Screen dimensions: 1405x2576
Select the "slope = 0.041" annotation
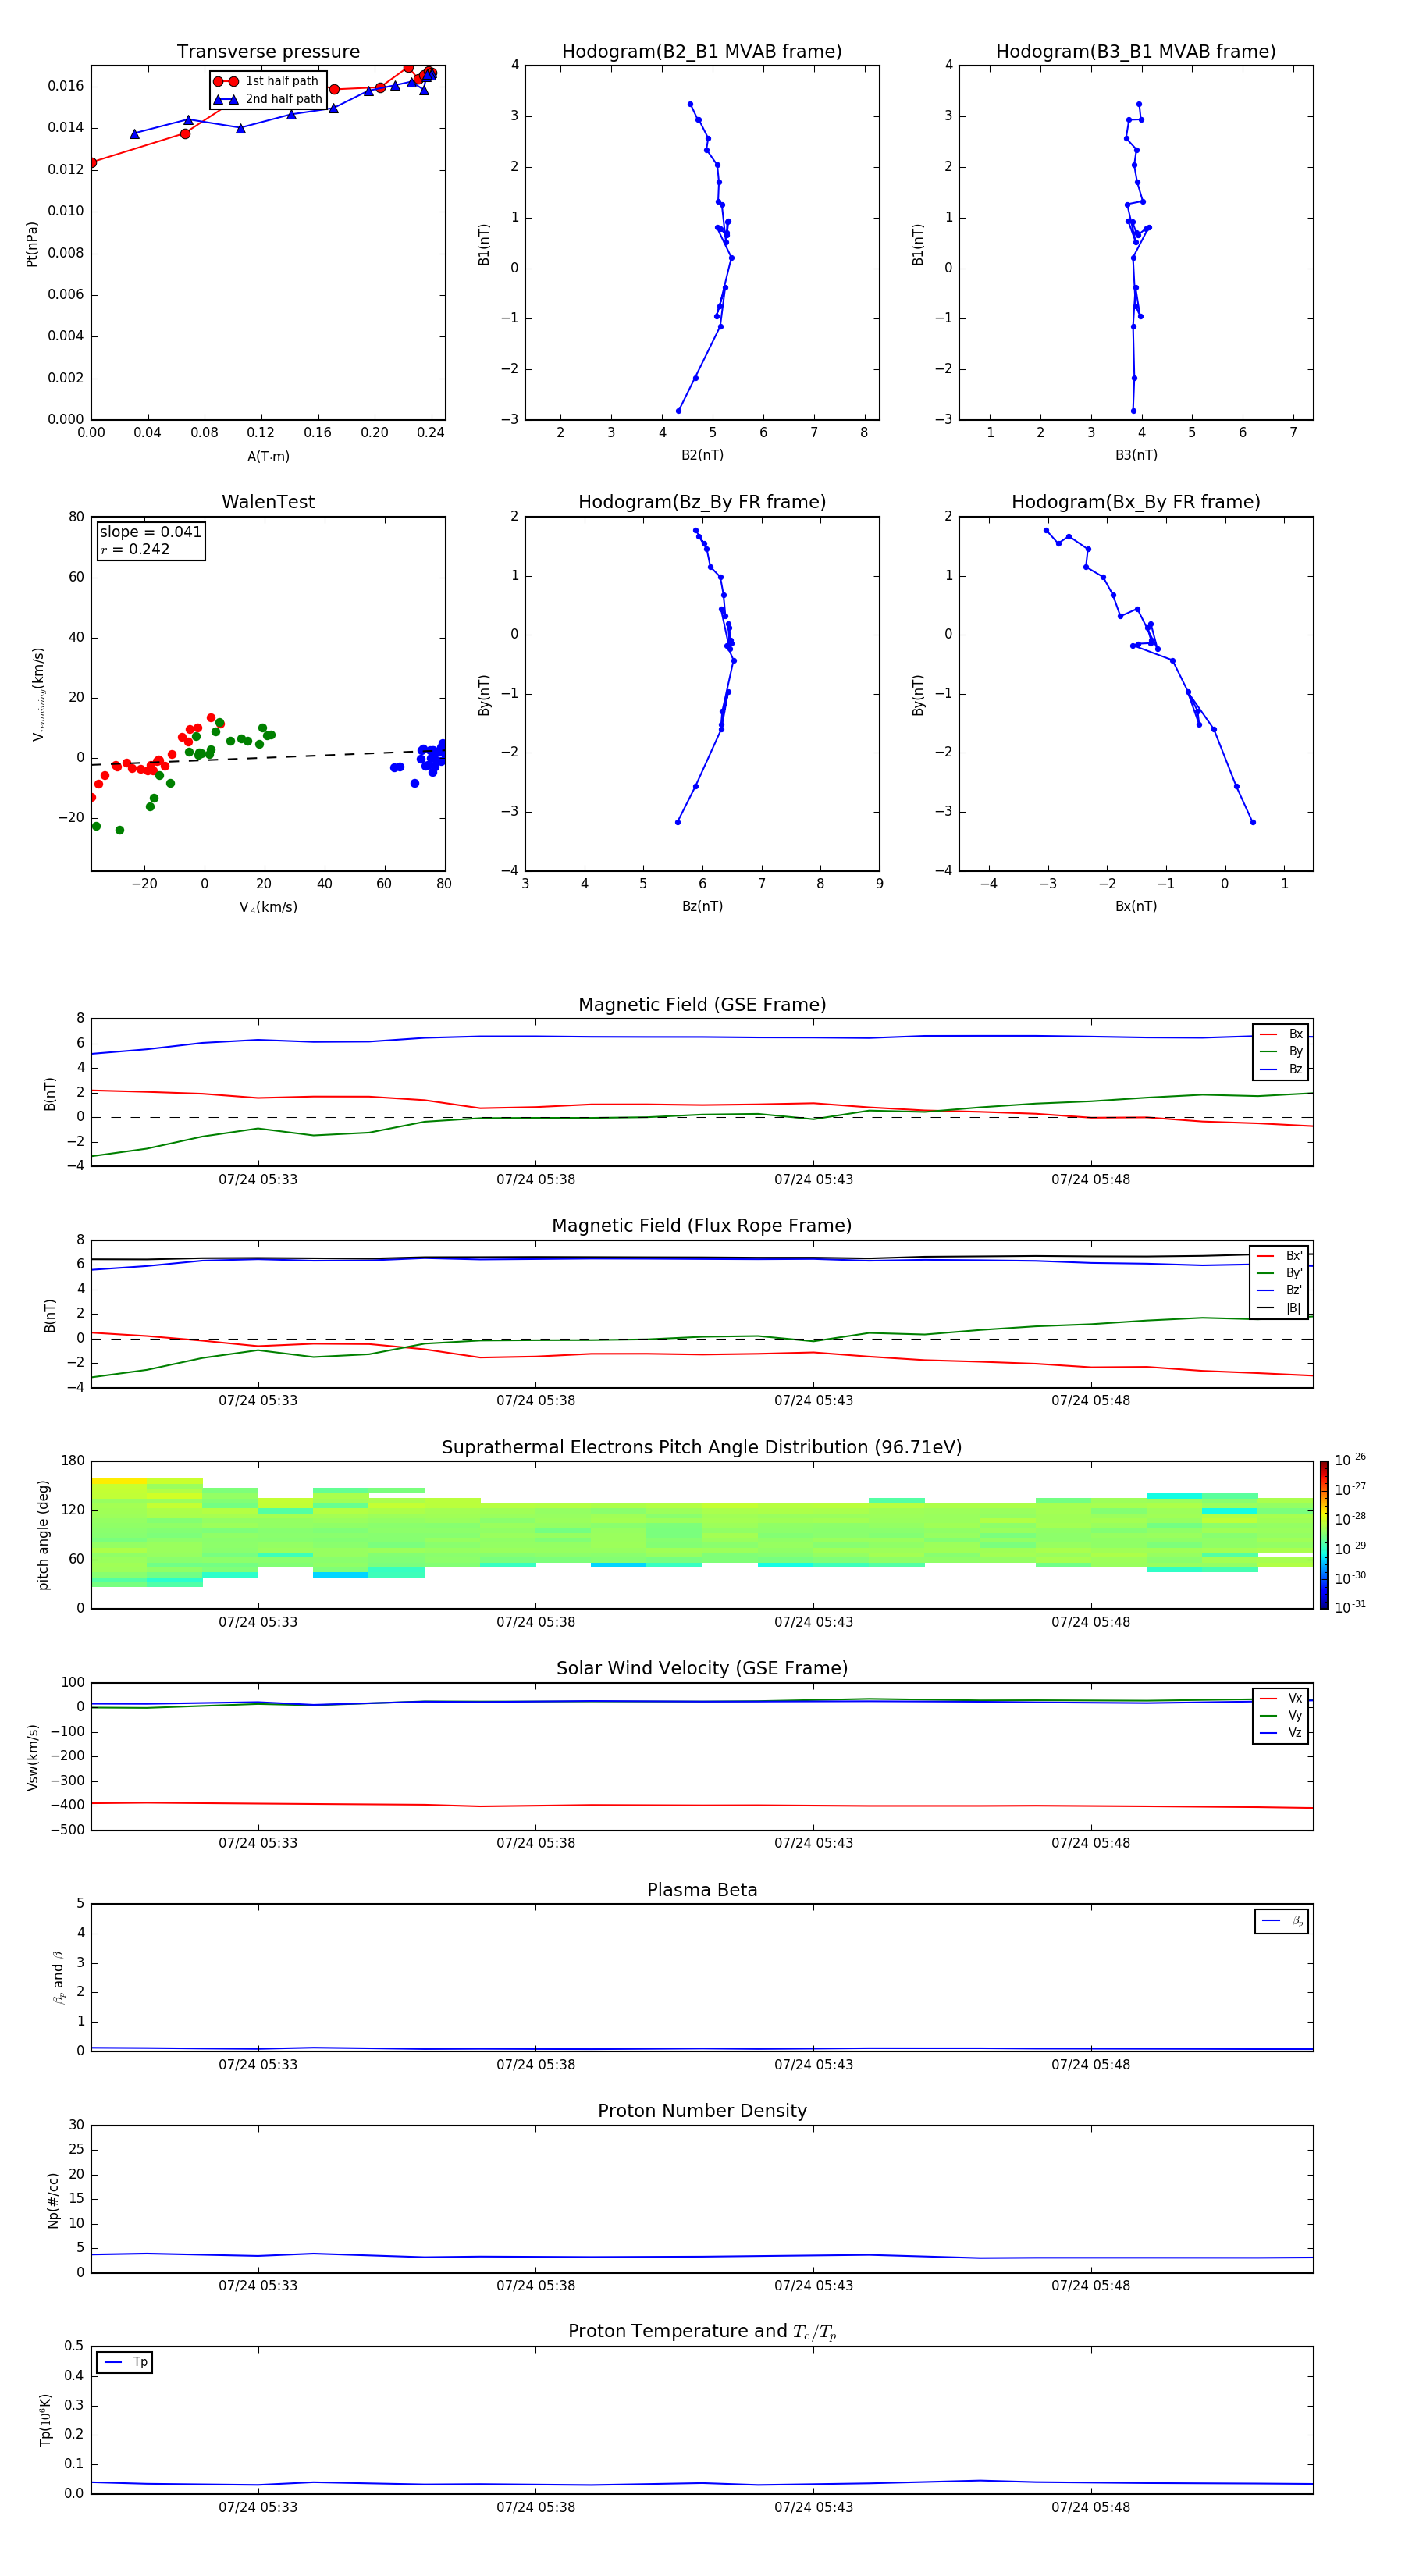point(150,532)
